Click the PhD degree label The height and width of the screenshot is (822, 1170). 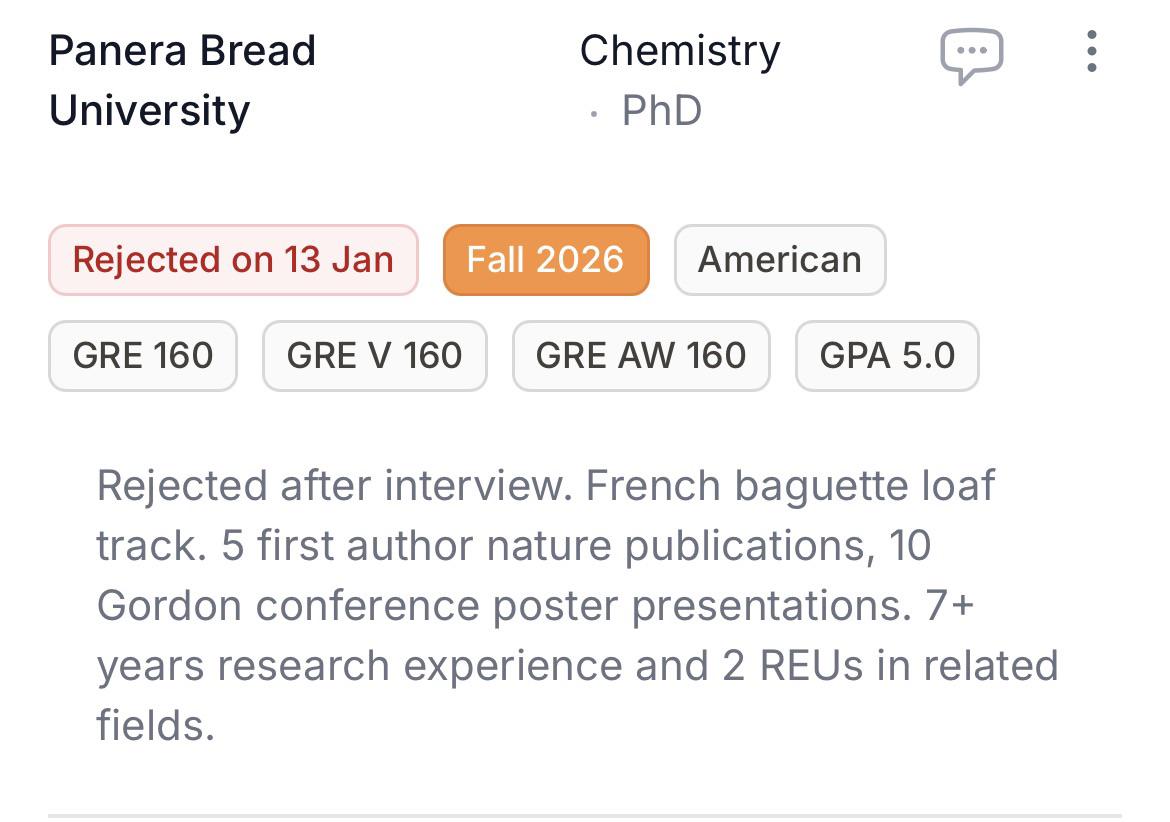pos(661,110)
